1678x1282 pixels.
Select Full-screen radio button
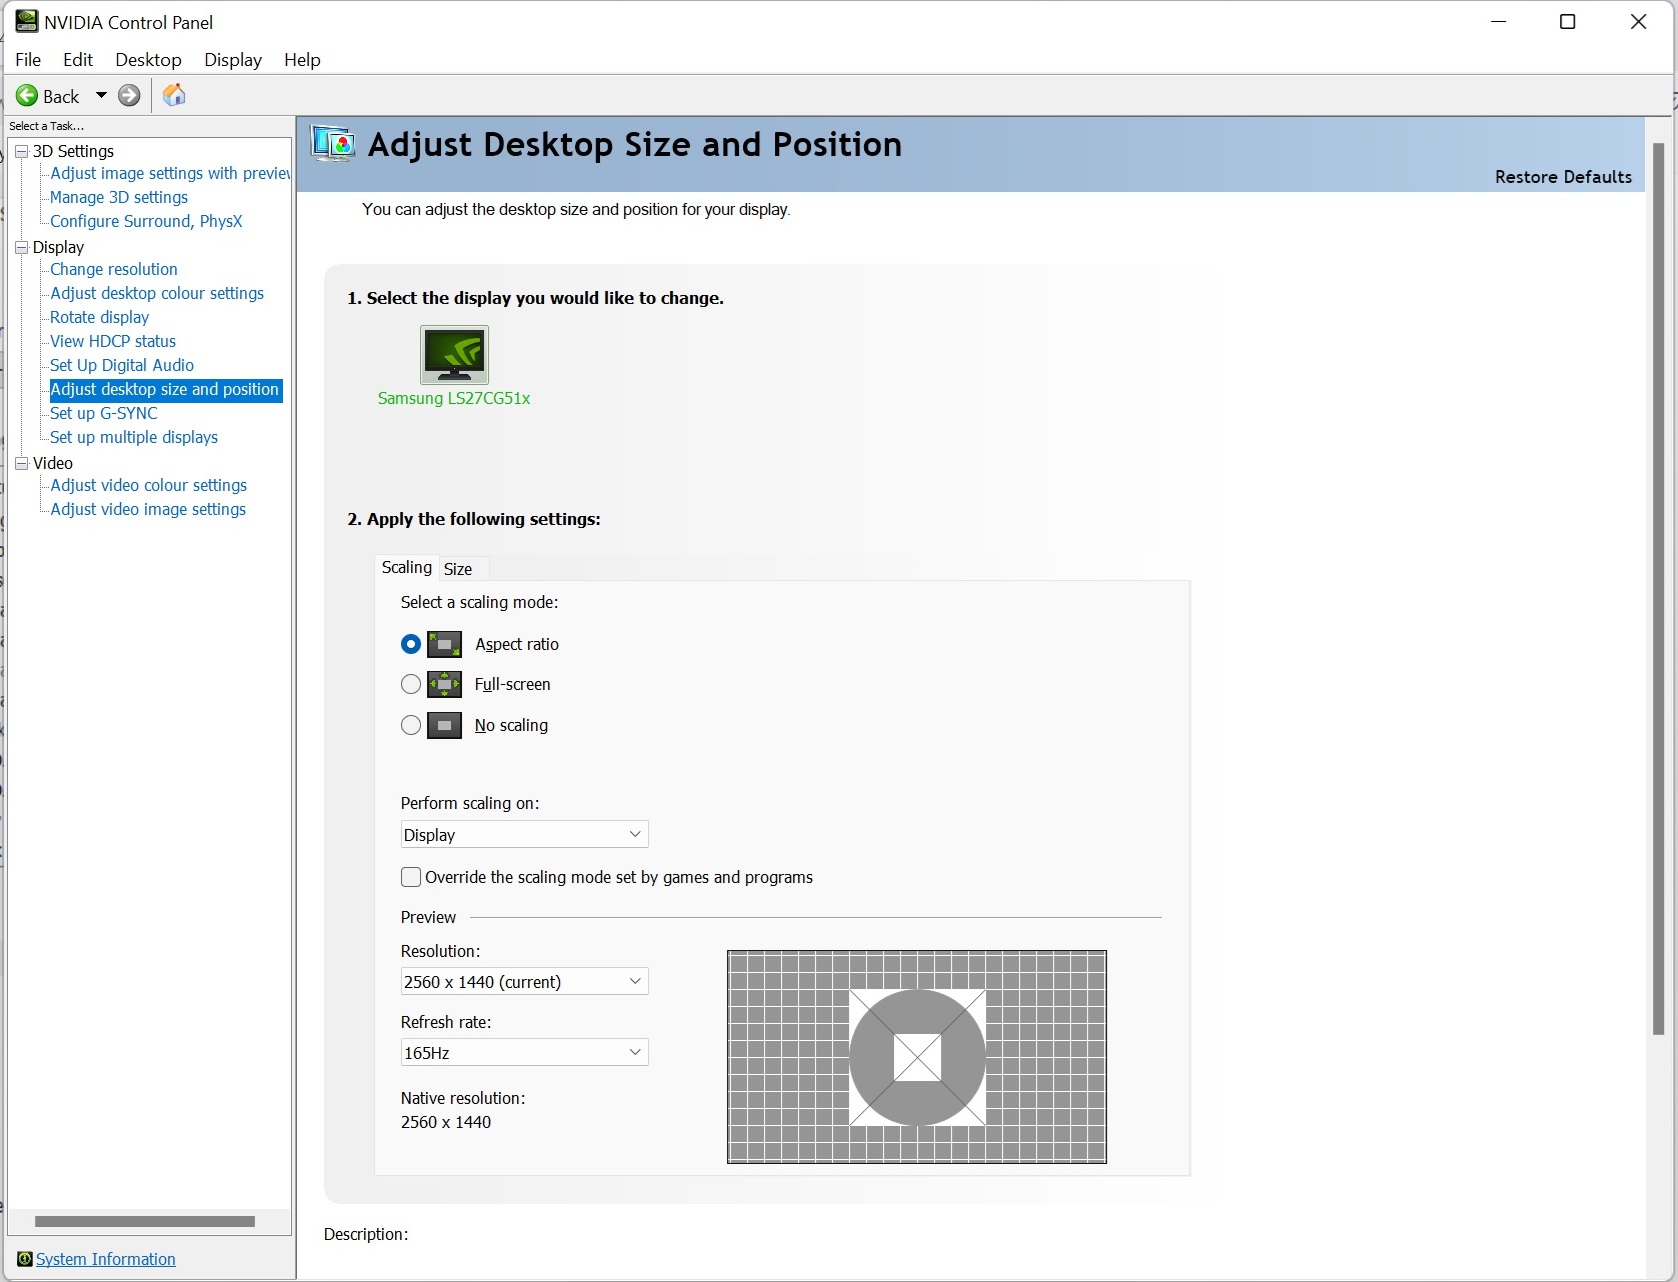tap(411, 685)
